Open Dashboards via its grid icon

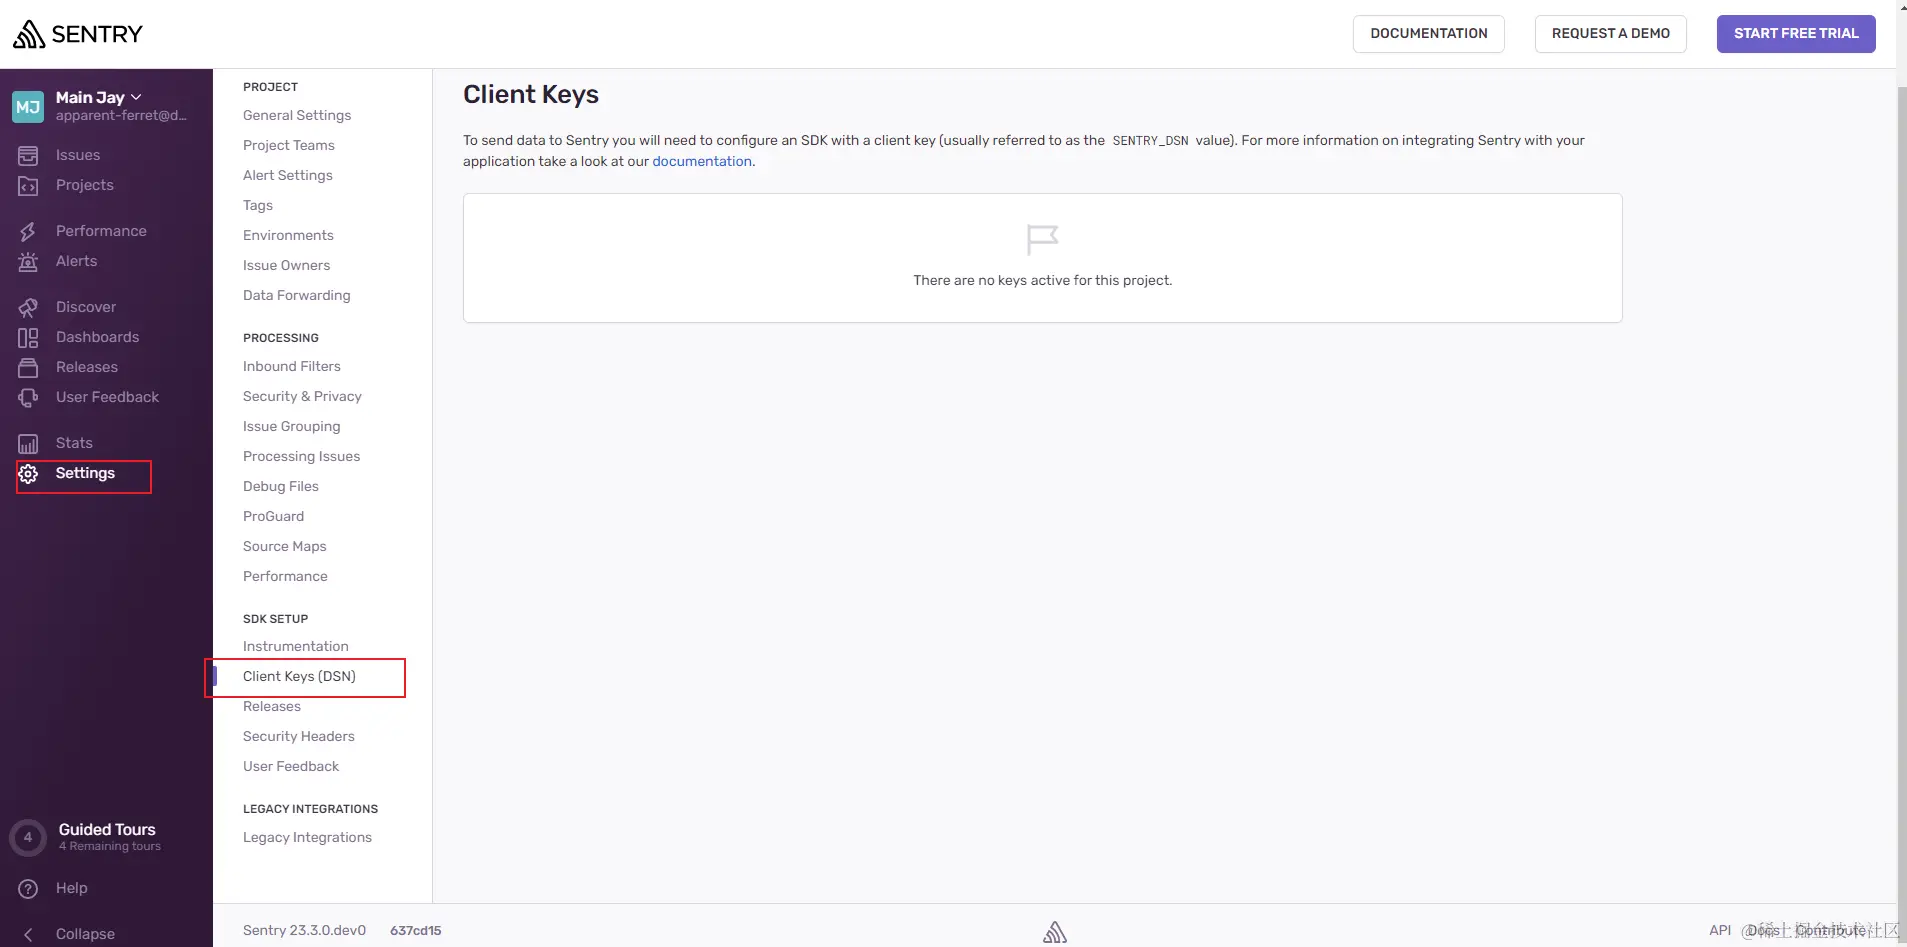[28, 338]
